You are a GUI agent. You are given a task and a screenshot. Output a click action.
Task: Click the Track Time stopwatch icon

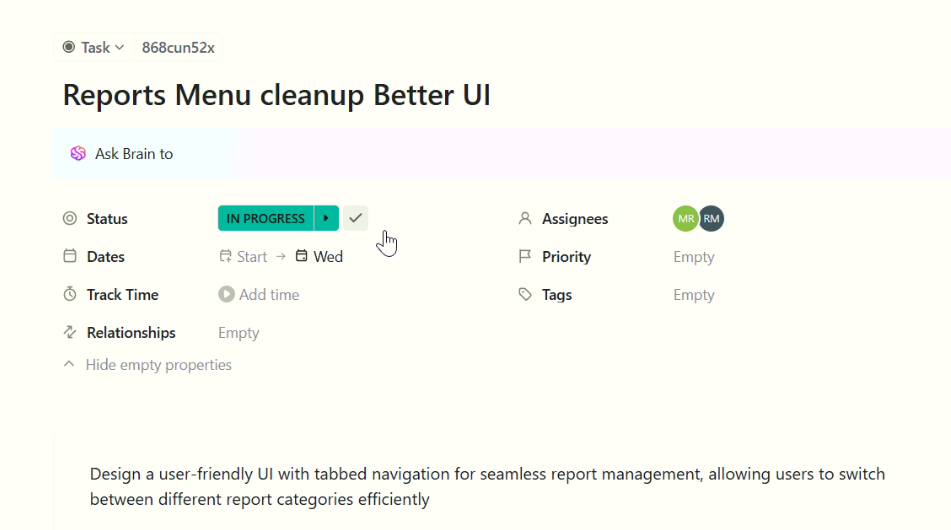(70, 295)
